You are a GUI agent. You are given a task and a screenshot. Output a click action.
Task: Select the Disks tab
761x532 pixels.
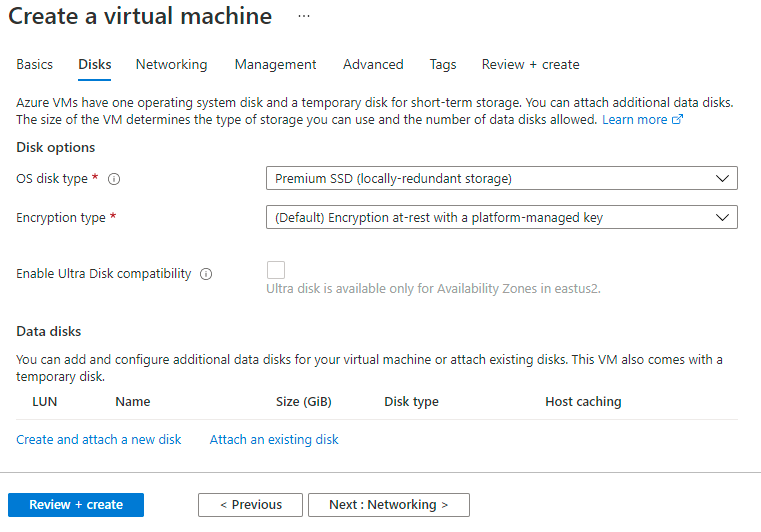click(x=95, y=64)
